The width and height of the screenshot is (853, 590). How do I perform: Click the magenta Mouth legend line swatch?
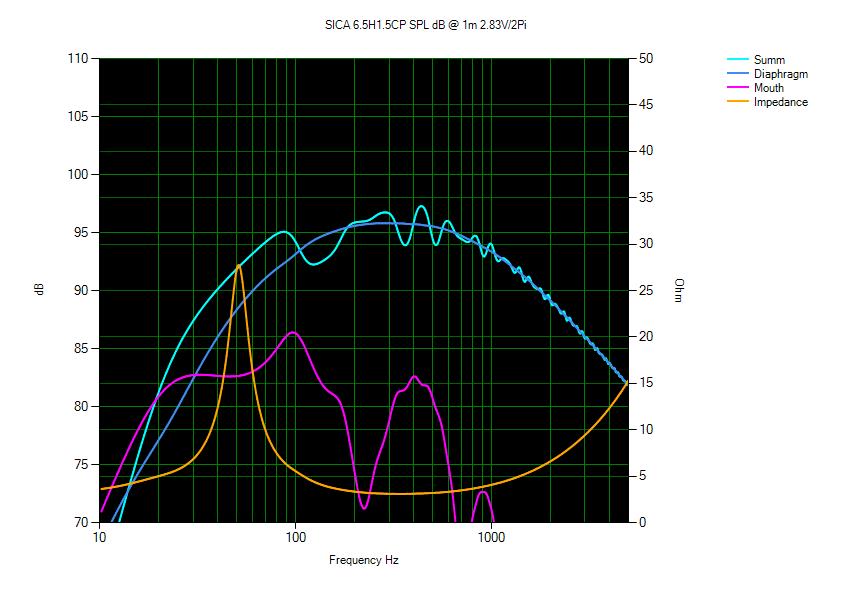tap(737, 88)
